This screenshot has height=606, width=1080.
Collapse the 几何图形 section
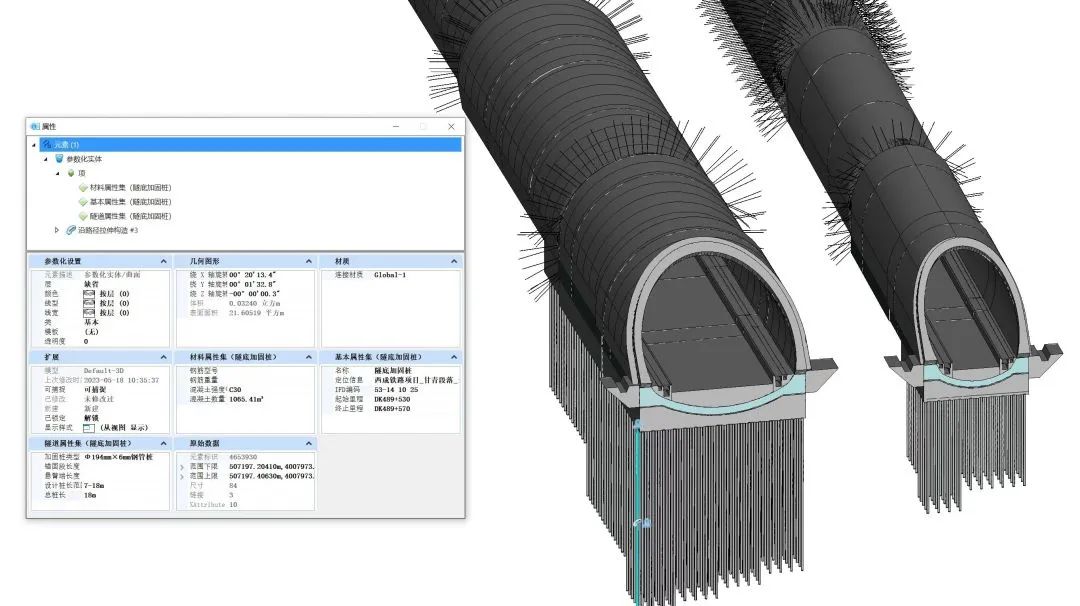(309, 262)
